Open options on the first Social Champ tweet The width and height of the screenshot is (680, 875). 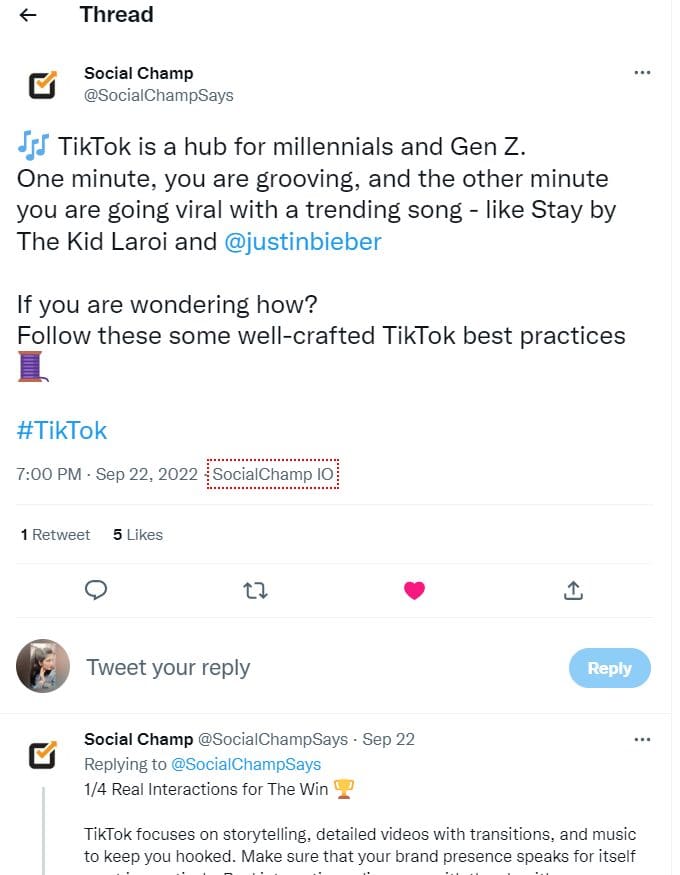pyautogui.click(x=643, y=71)
